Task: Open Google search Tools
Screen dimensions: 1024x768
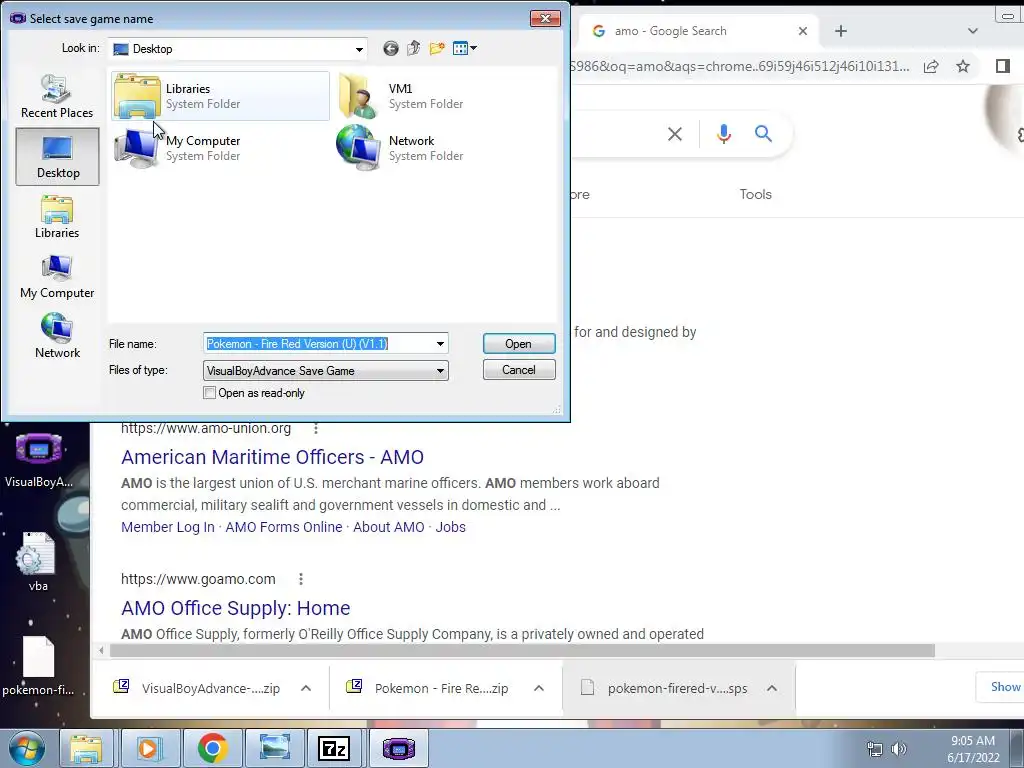Action: point(756,194)
